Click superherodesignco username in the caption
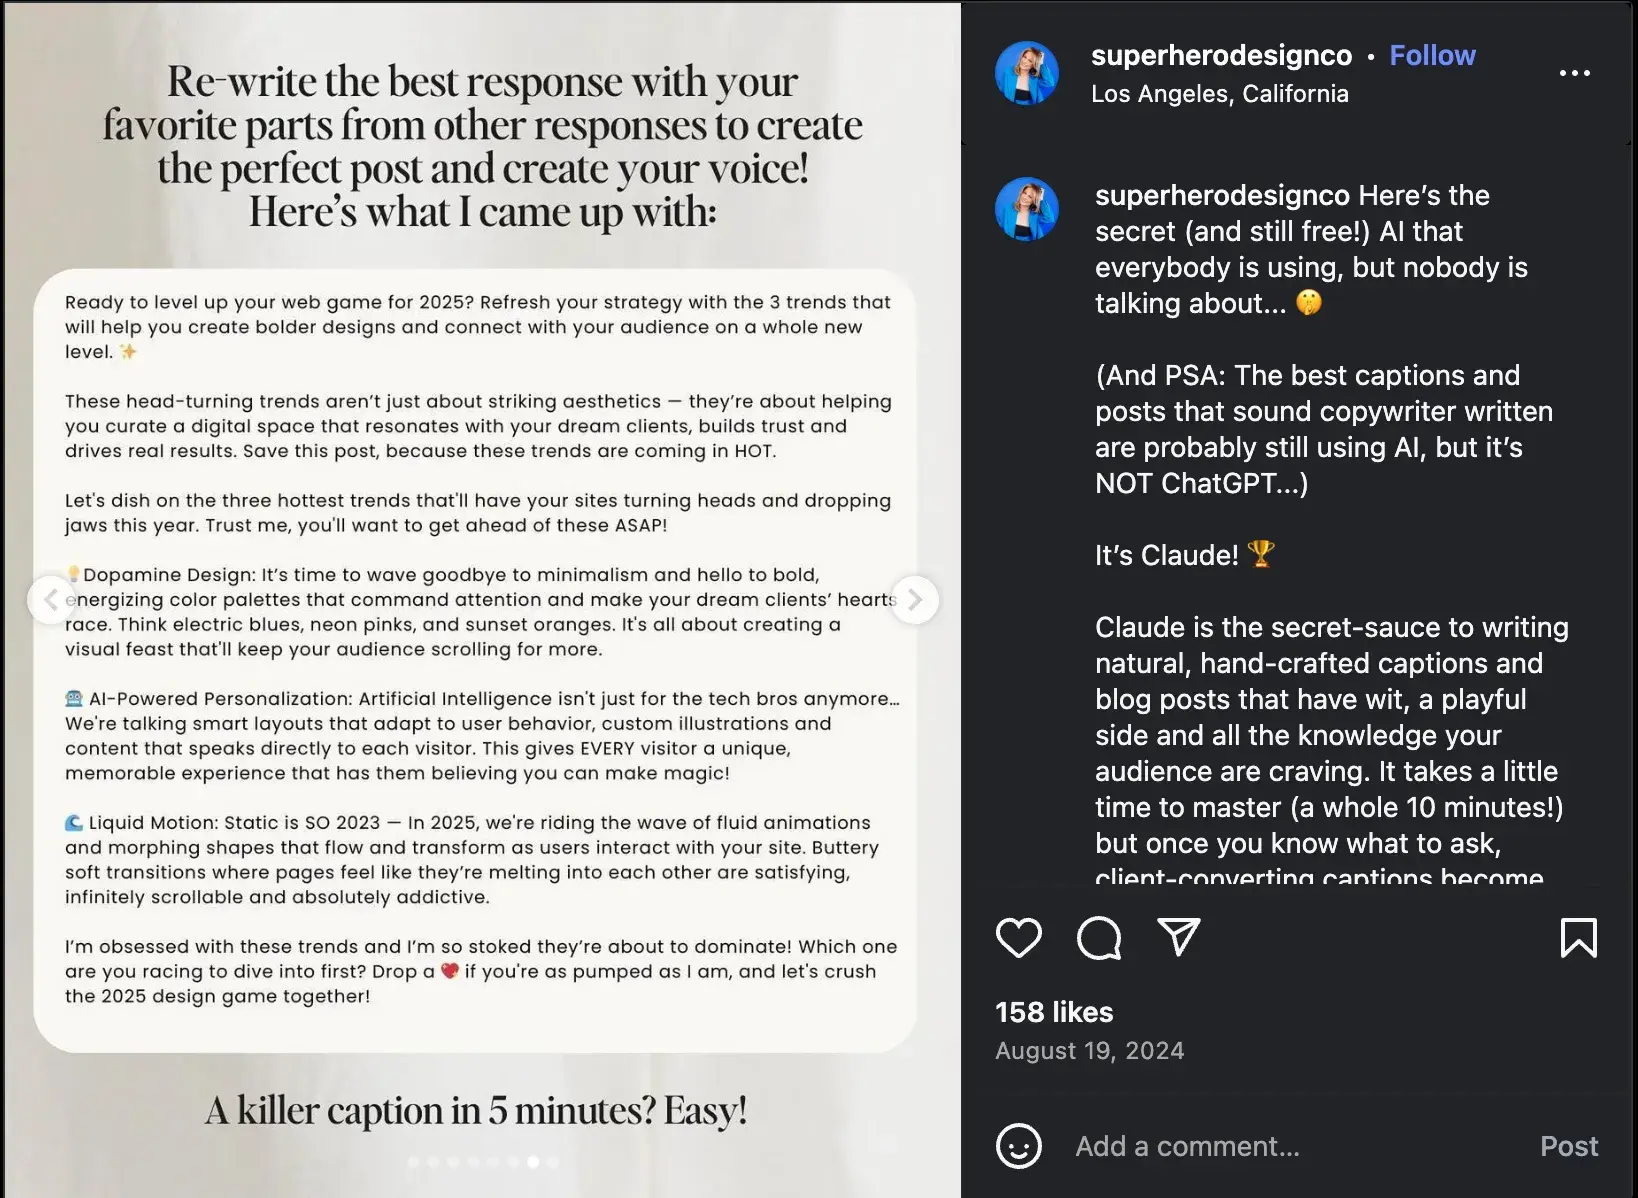This screenshot has height=1198, width=1638. [x=1221, y=195]
